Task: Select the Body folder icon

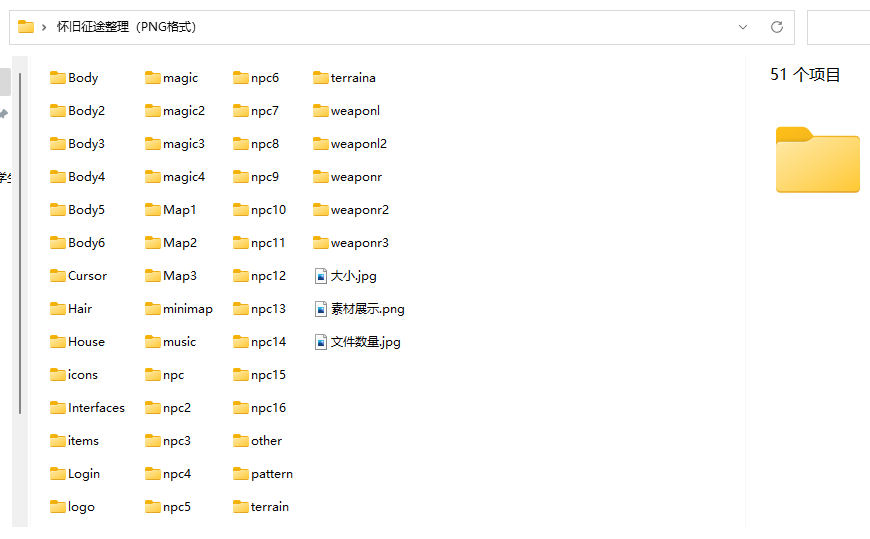Action: [x=58, y=78]
